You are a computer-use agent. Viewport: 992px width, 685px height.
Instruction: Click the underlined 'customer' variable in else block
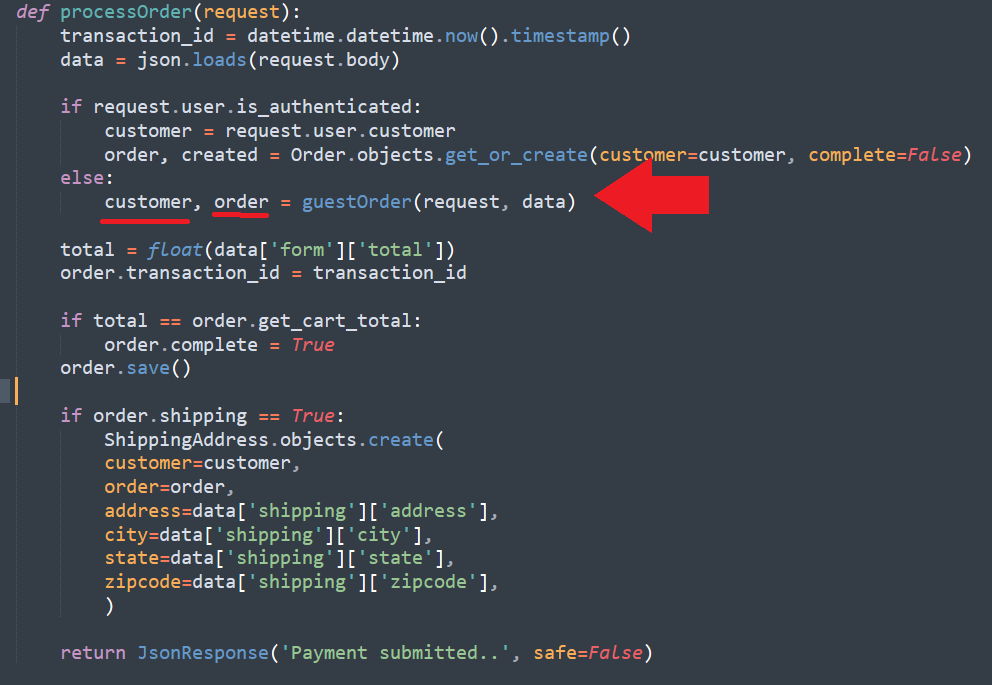[x=148, y=202]
